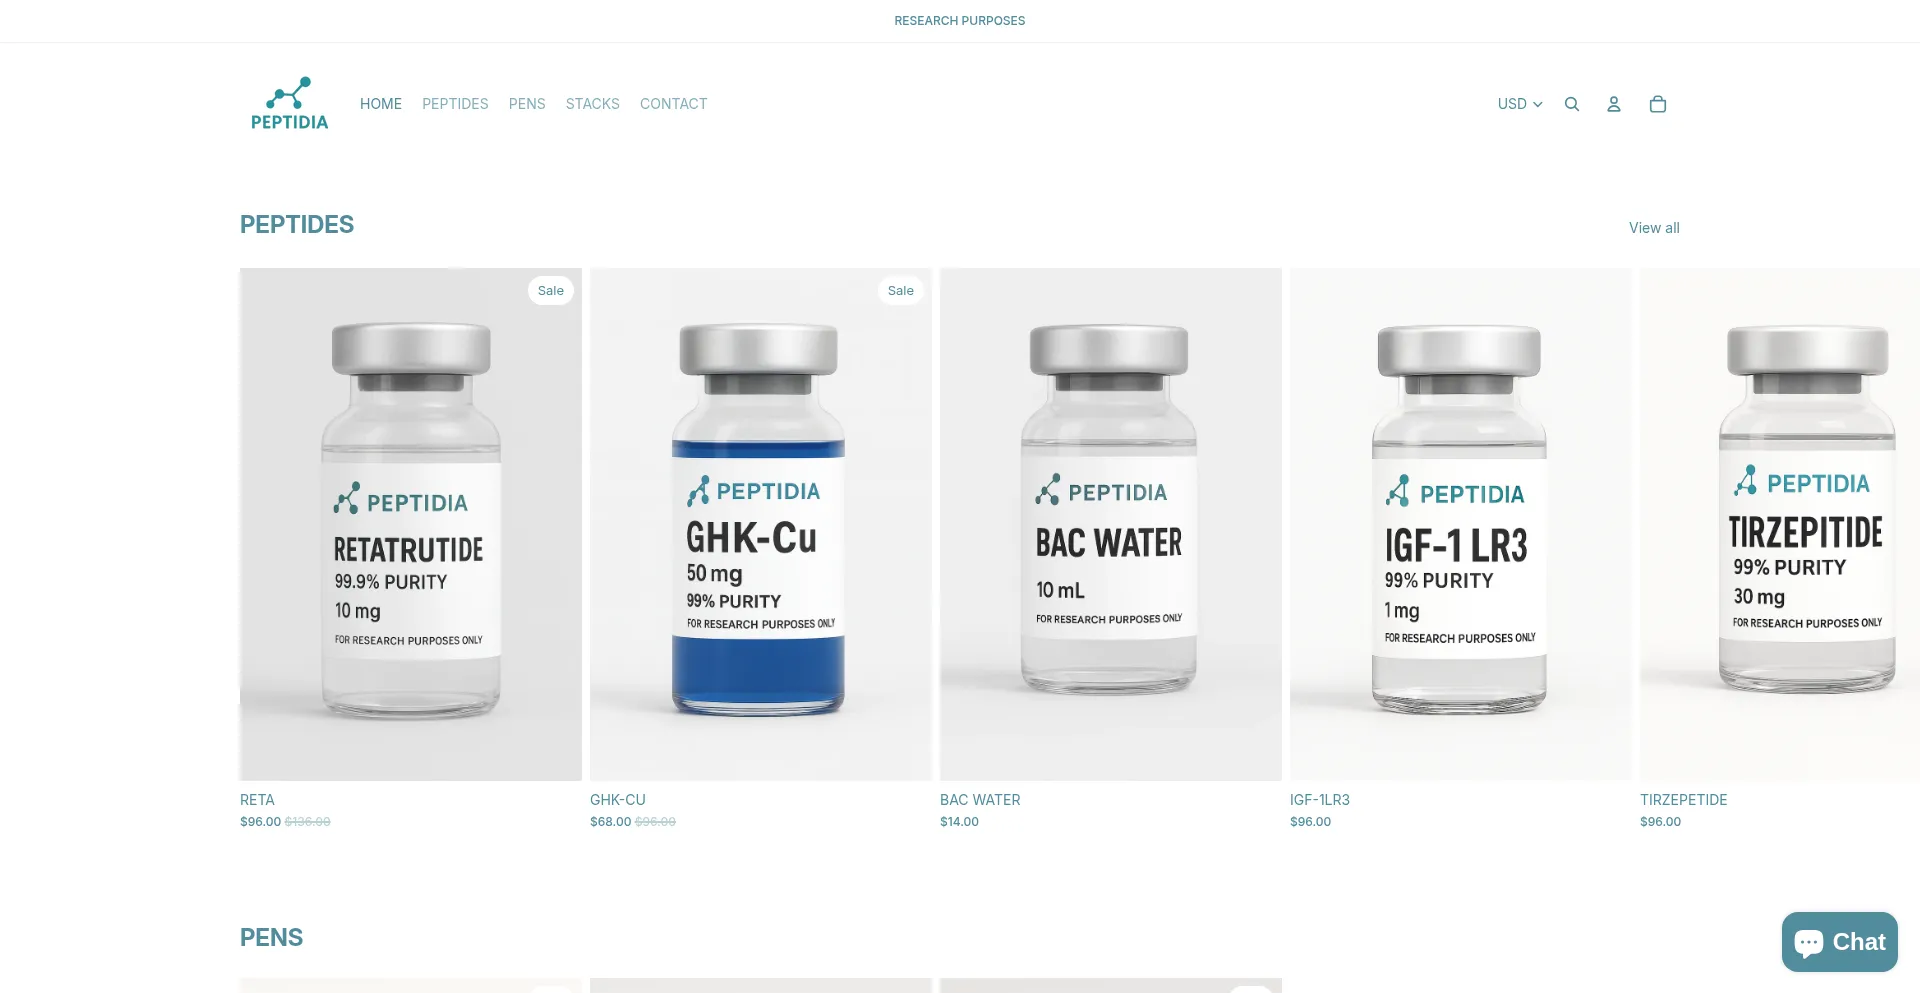Open the PEPTIDES menu item
1920x993 pixels.
(455, 104)
